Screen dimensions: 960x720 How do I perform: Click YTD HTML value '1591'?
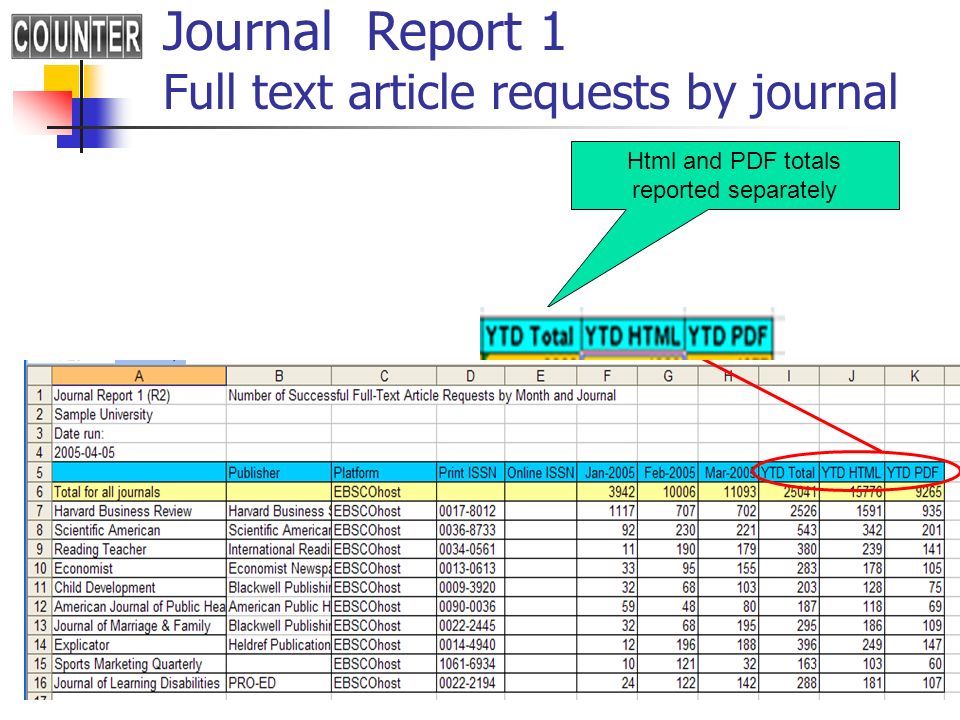[852, 510]
